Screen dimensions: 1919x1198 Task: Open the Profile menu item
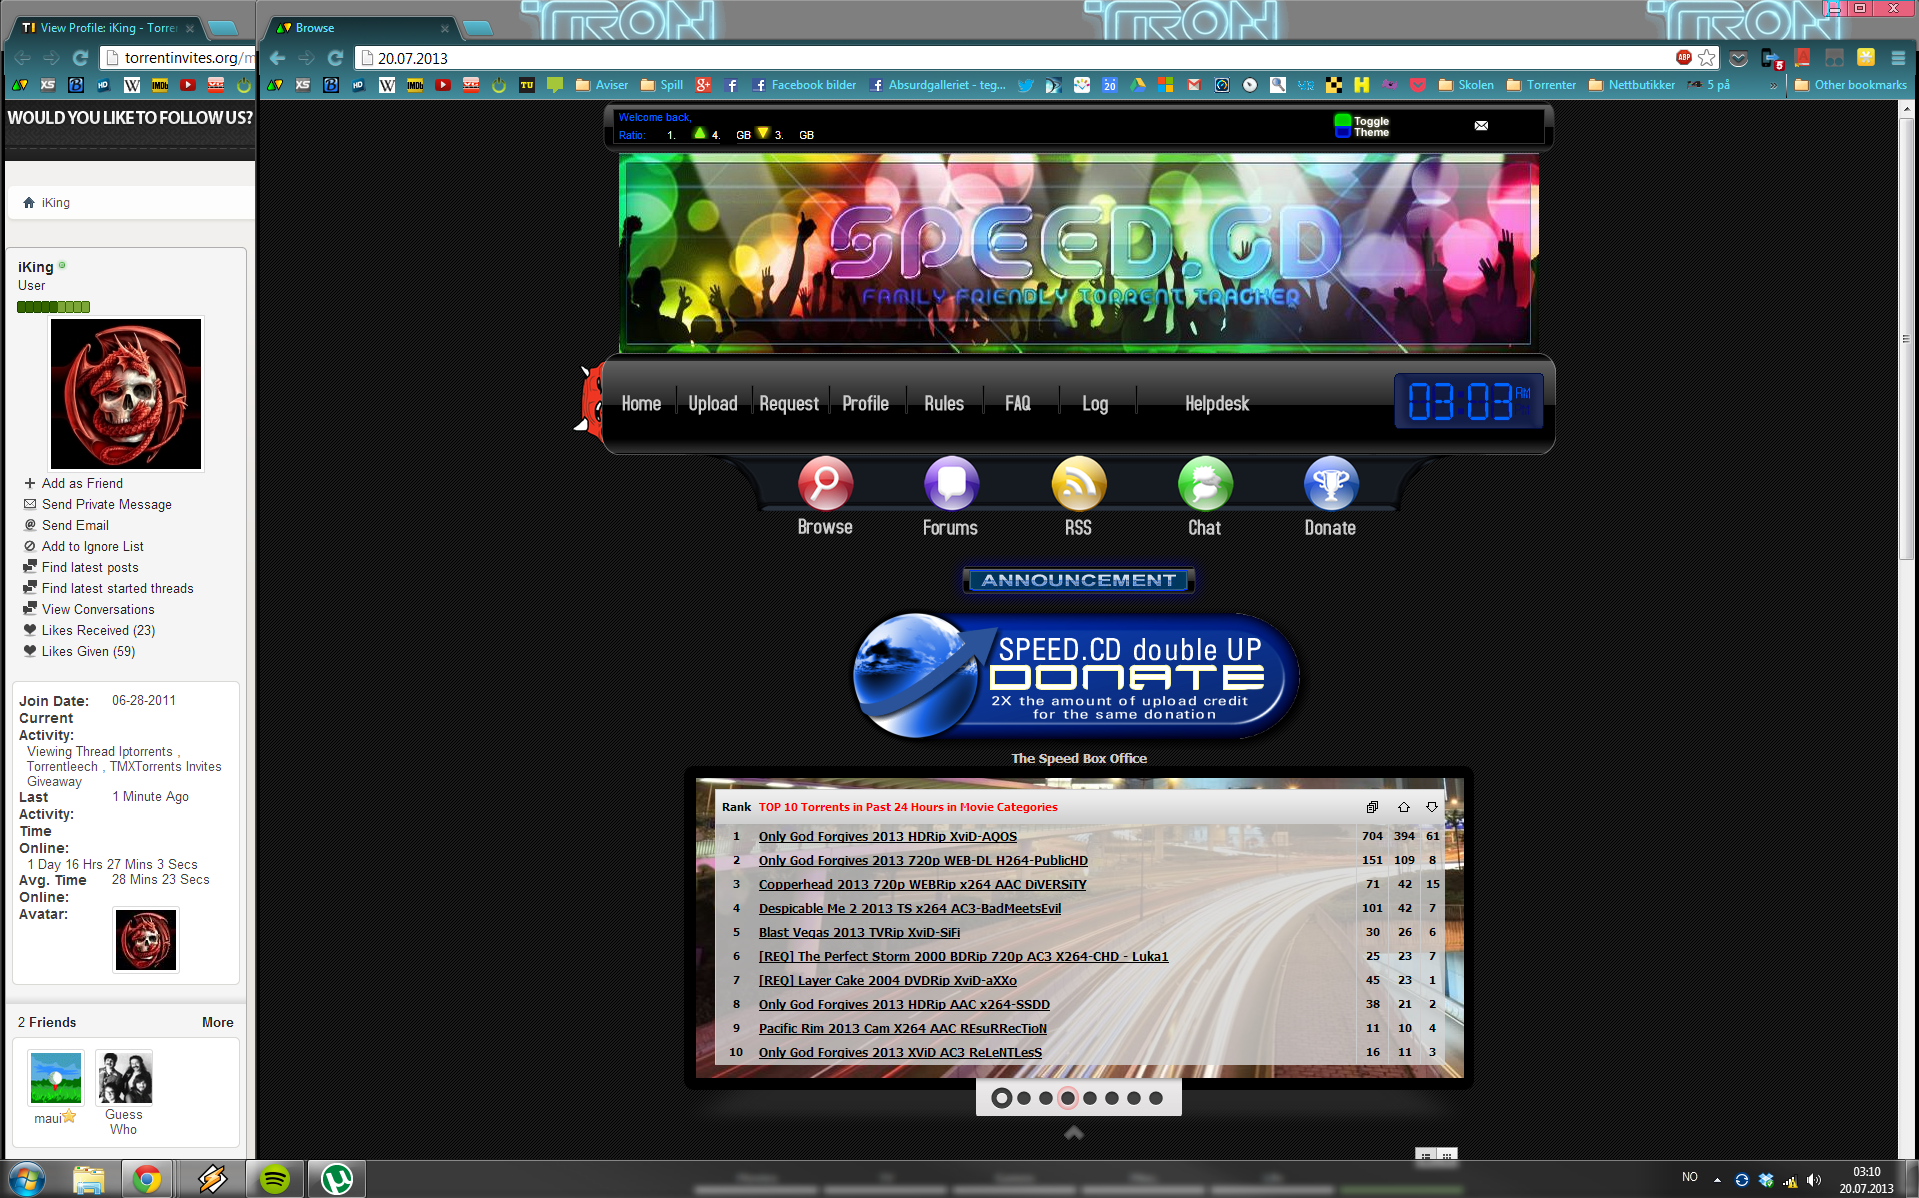pyautogui.click(x=866, y=404)
